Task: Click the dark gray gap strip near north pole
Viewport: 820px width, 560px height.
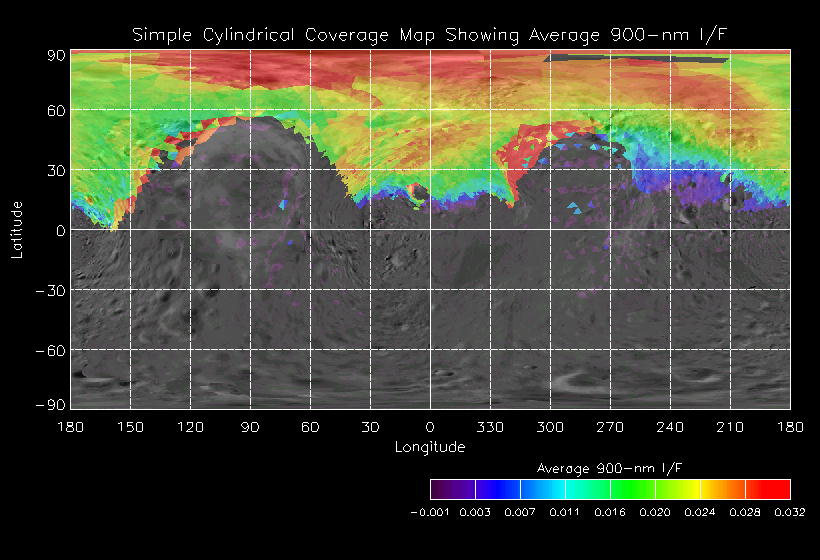Action: [x=636, y=58]
